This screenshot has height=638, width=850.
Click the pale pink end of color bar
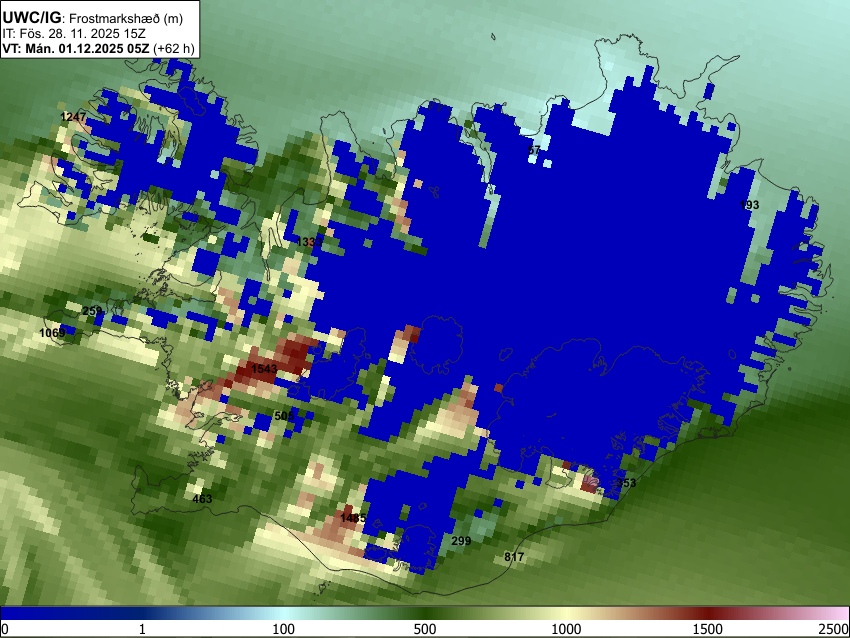(x=838, y=613)
